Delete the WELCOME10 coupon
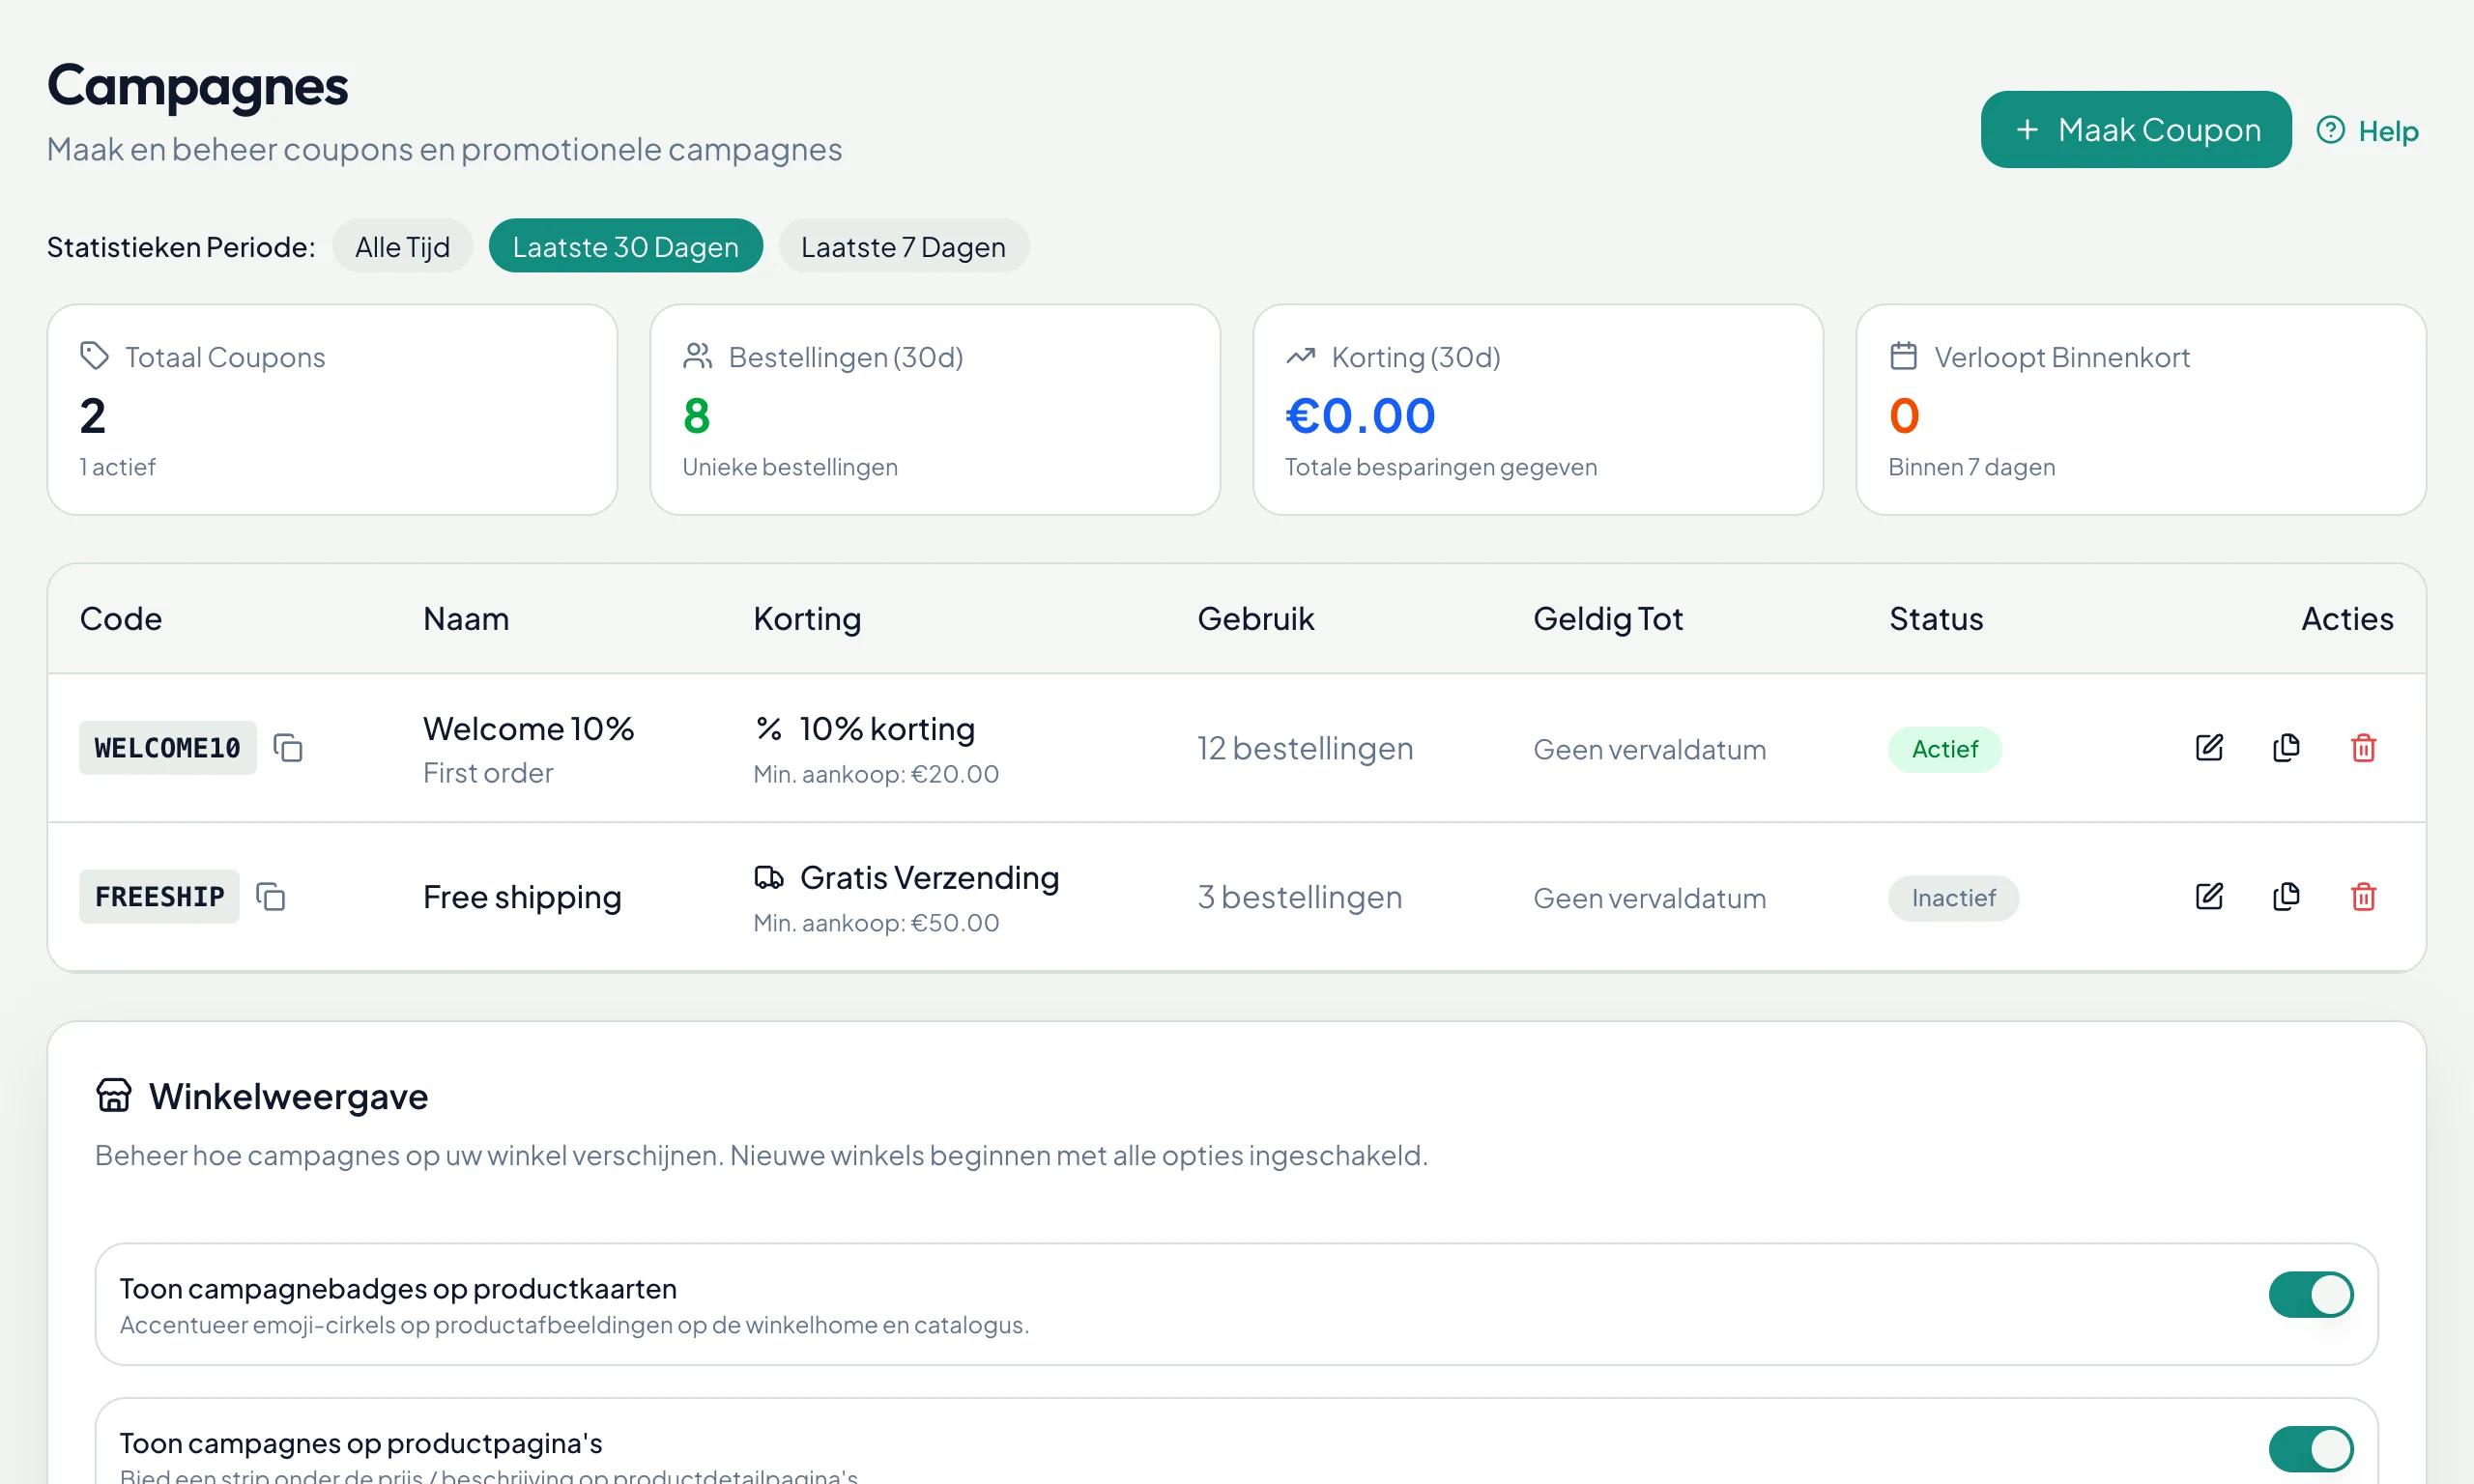Screen dimensions: 2474x1484 pos(2363,748)
